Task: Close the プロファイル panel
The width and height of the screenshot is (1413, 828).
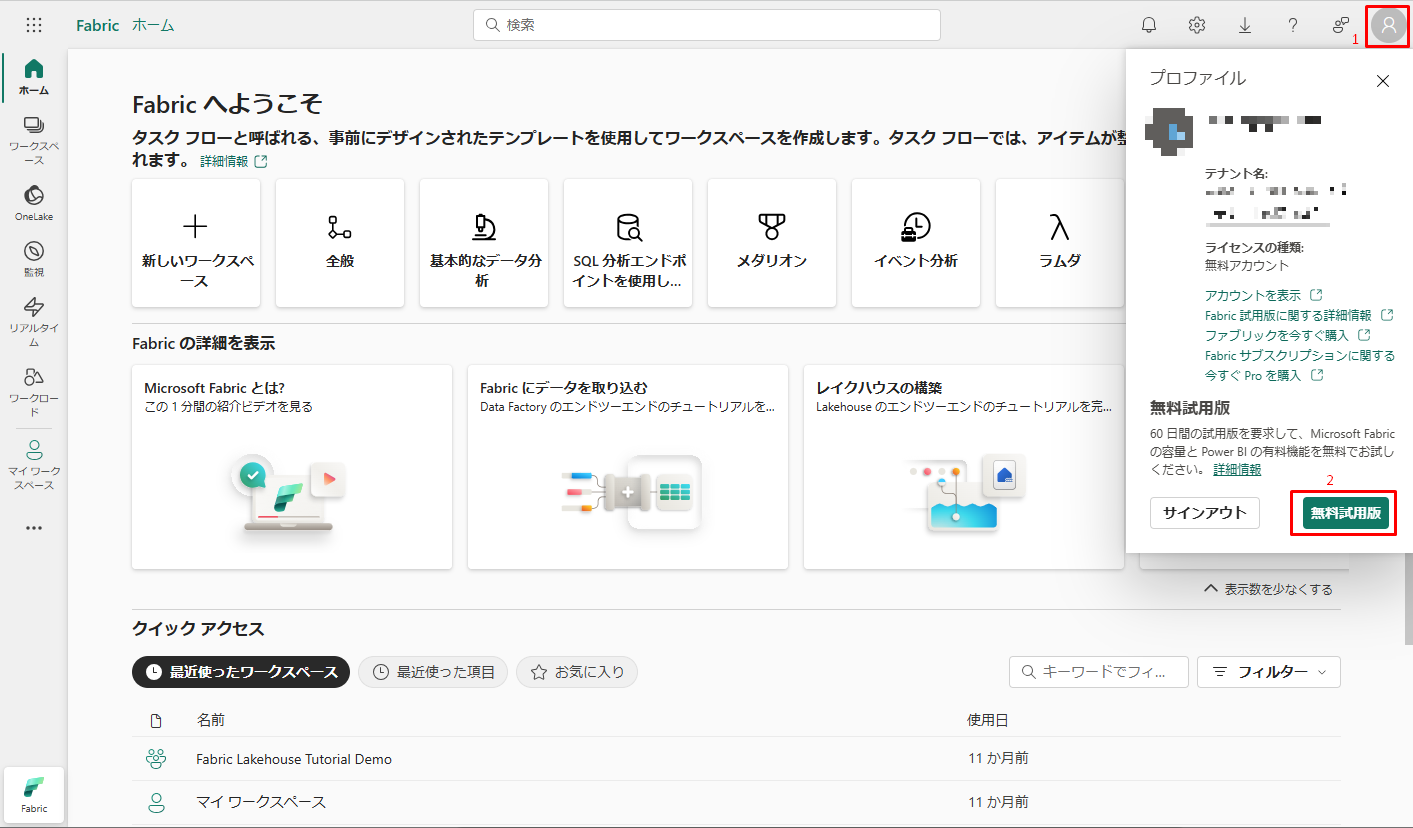Action: (x=1383, y=81)
